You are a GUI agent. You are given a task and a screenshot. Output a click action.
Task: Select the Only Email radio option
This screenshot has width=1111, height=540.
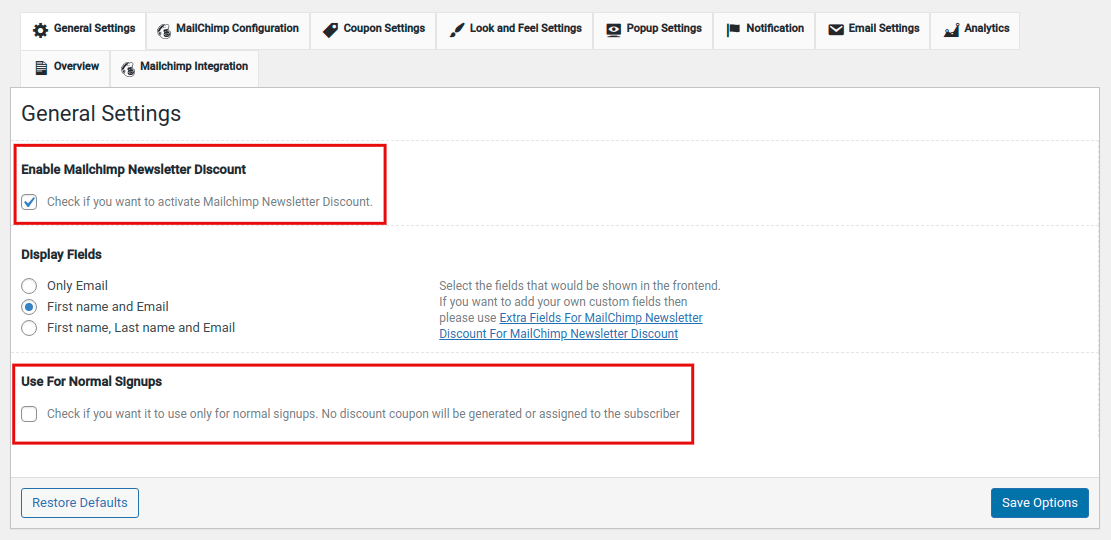click(29, 286)
